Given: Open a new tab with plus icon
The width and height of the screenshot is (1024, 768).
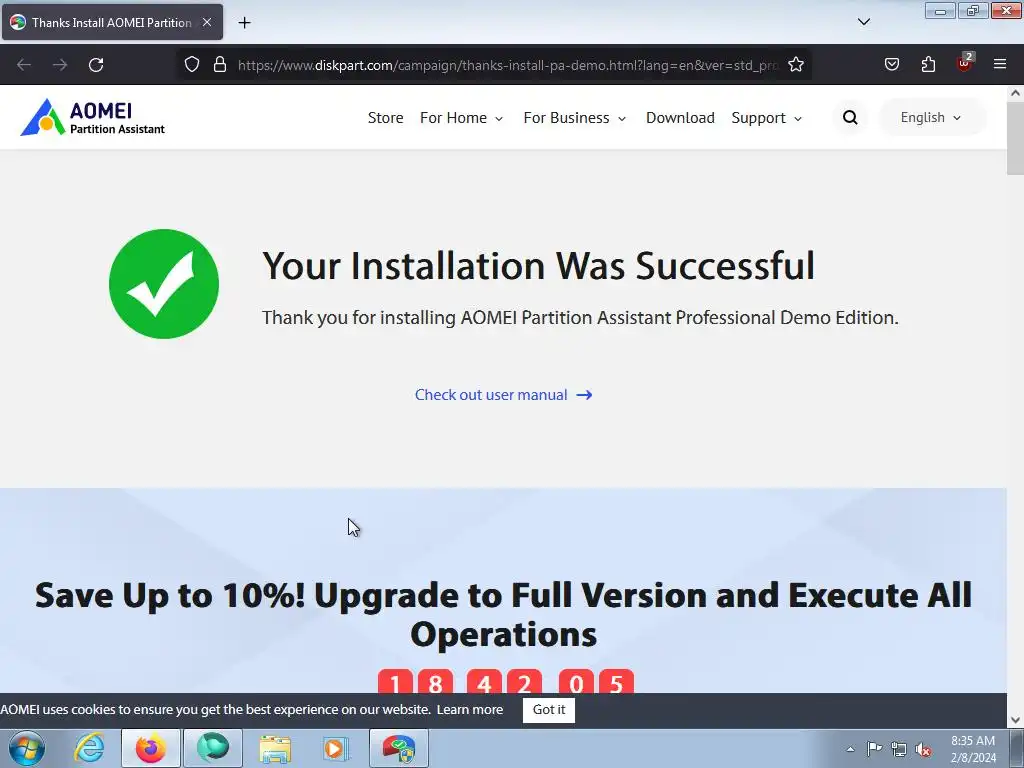Looking at the screenshot, I should [244, 23].
